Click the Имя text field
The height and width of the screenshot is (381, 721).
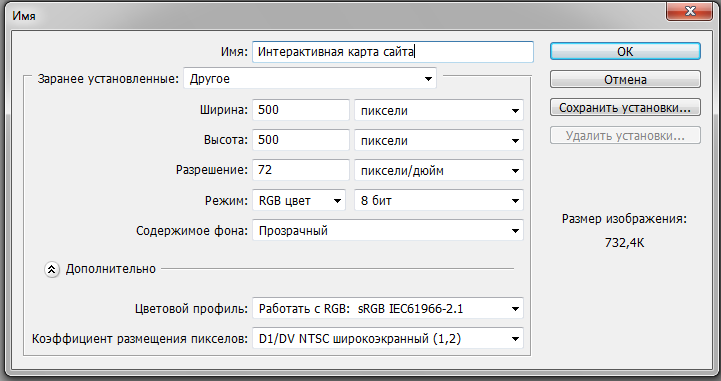point(393,51)
